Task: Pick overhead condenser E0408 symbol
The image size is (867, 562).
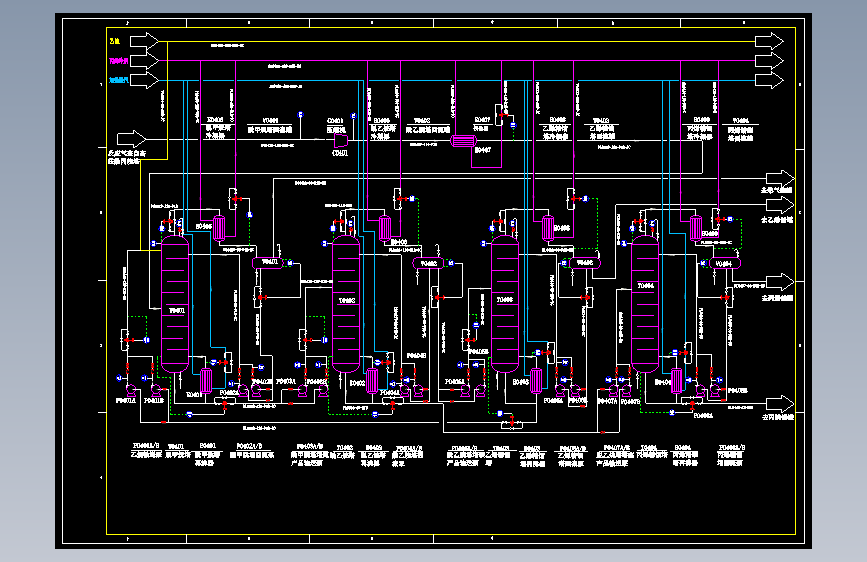Action: click(547, 228)
